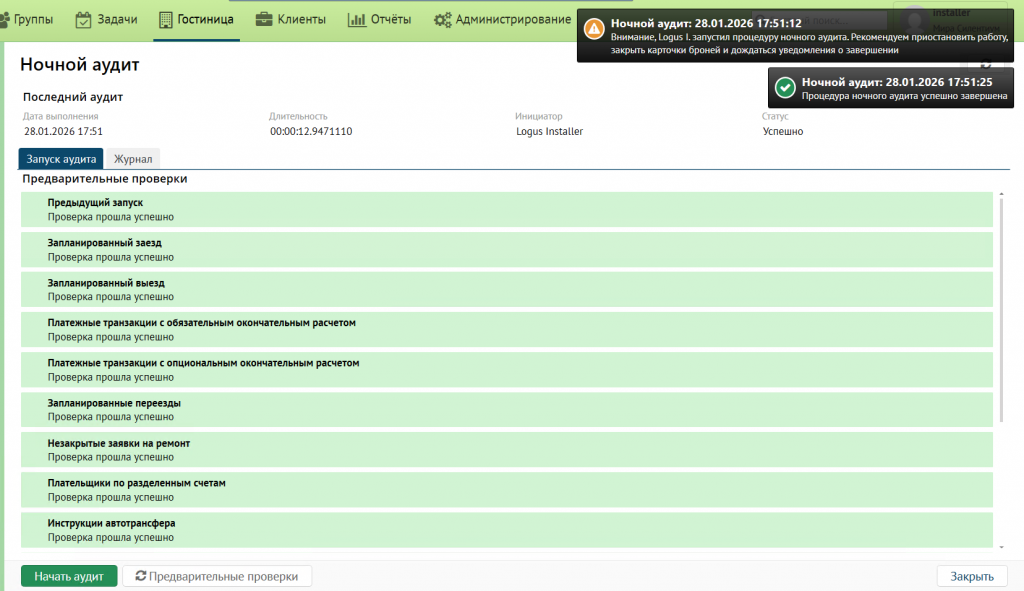Select the Запуск аудита tab
The image size is (1024, 591).
[x=62, y=159]
